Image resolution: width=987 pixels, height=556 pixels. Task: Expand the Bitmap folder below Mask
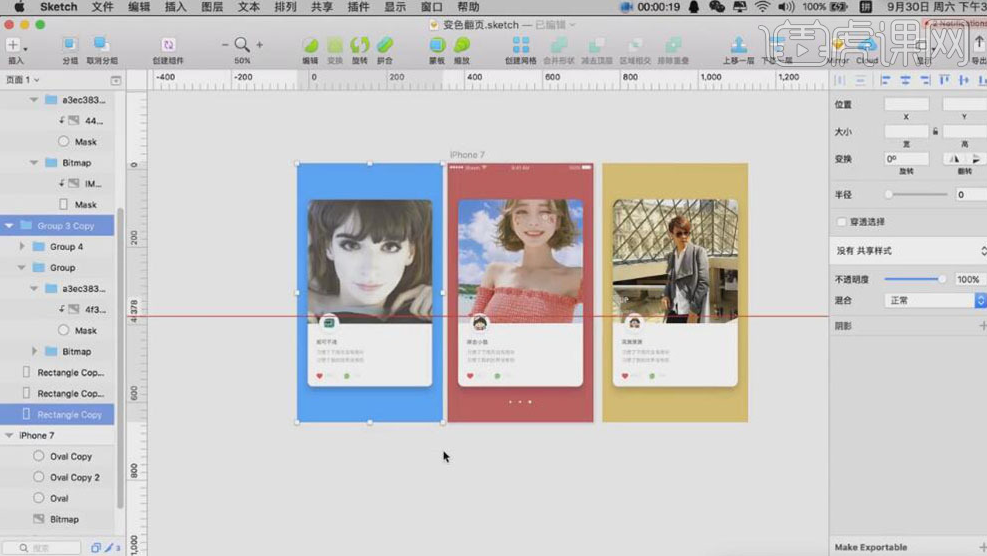click(34, 351)
